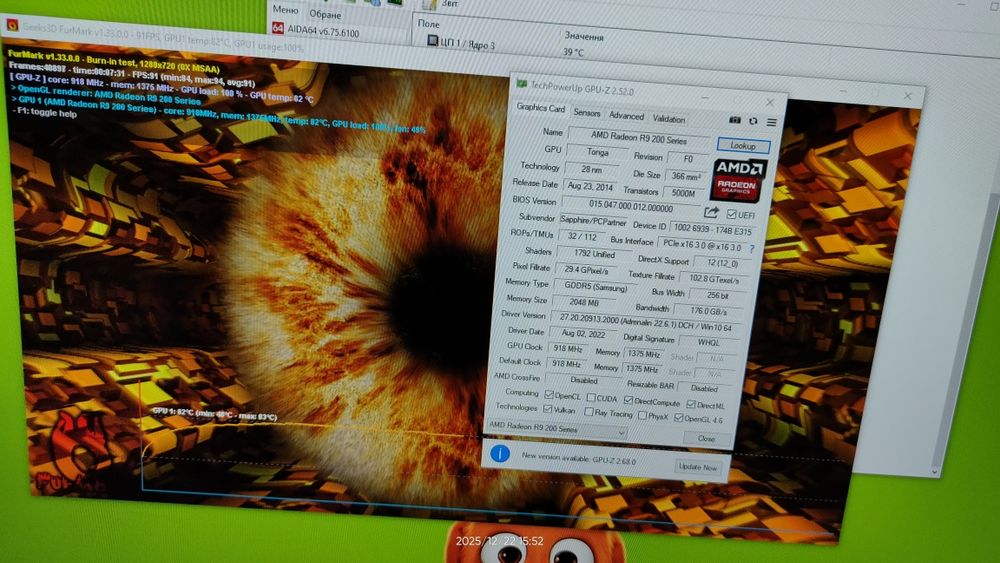Click the GPU field showing Tonga

point(598,152)
